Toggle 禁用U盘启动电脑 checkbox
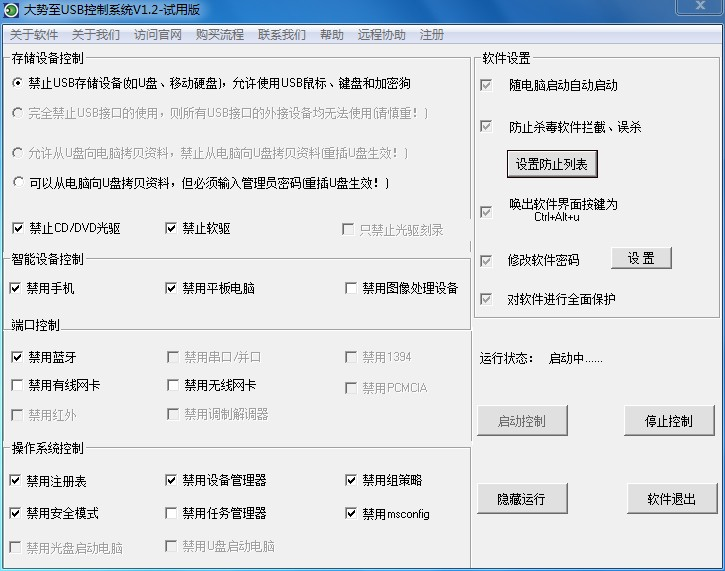The width and height of the screenshot is (725, 571). tap(171, 546)
